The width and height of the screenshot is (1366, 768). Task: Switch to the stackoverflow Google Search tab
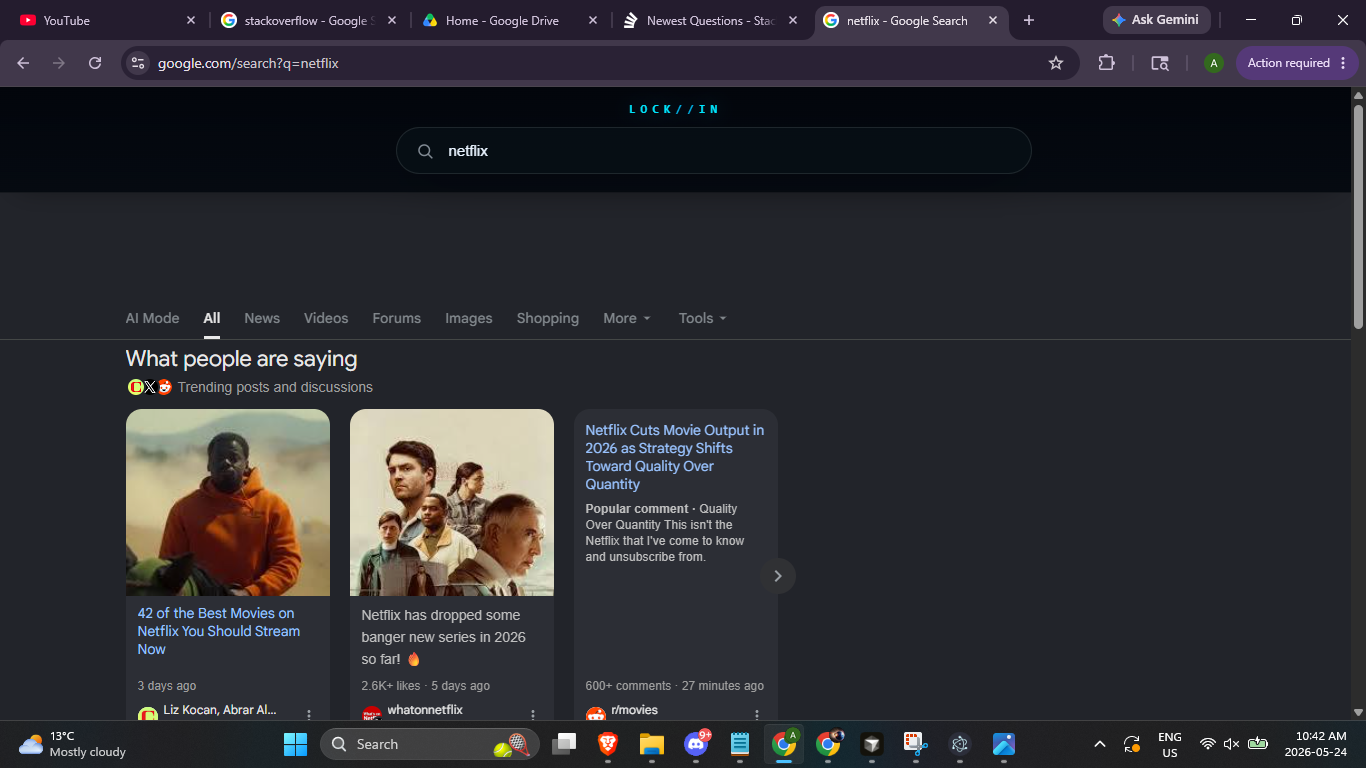coord(308,20)
